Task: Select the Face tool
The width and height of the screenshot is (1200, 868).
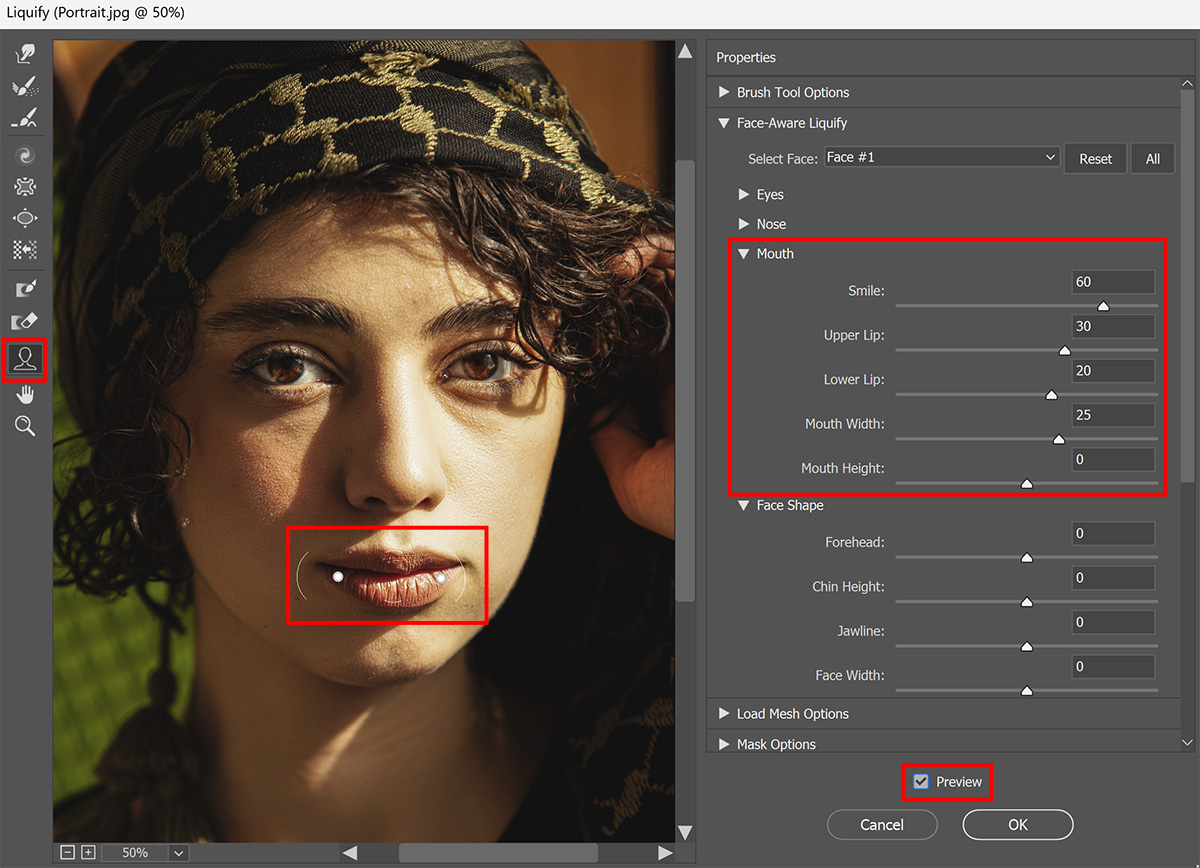Action: 25,360
